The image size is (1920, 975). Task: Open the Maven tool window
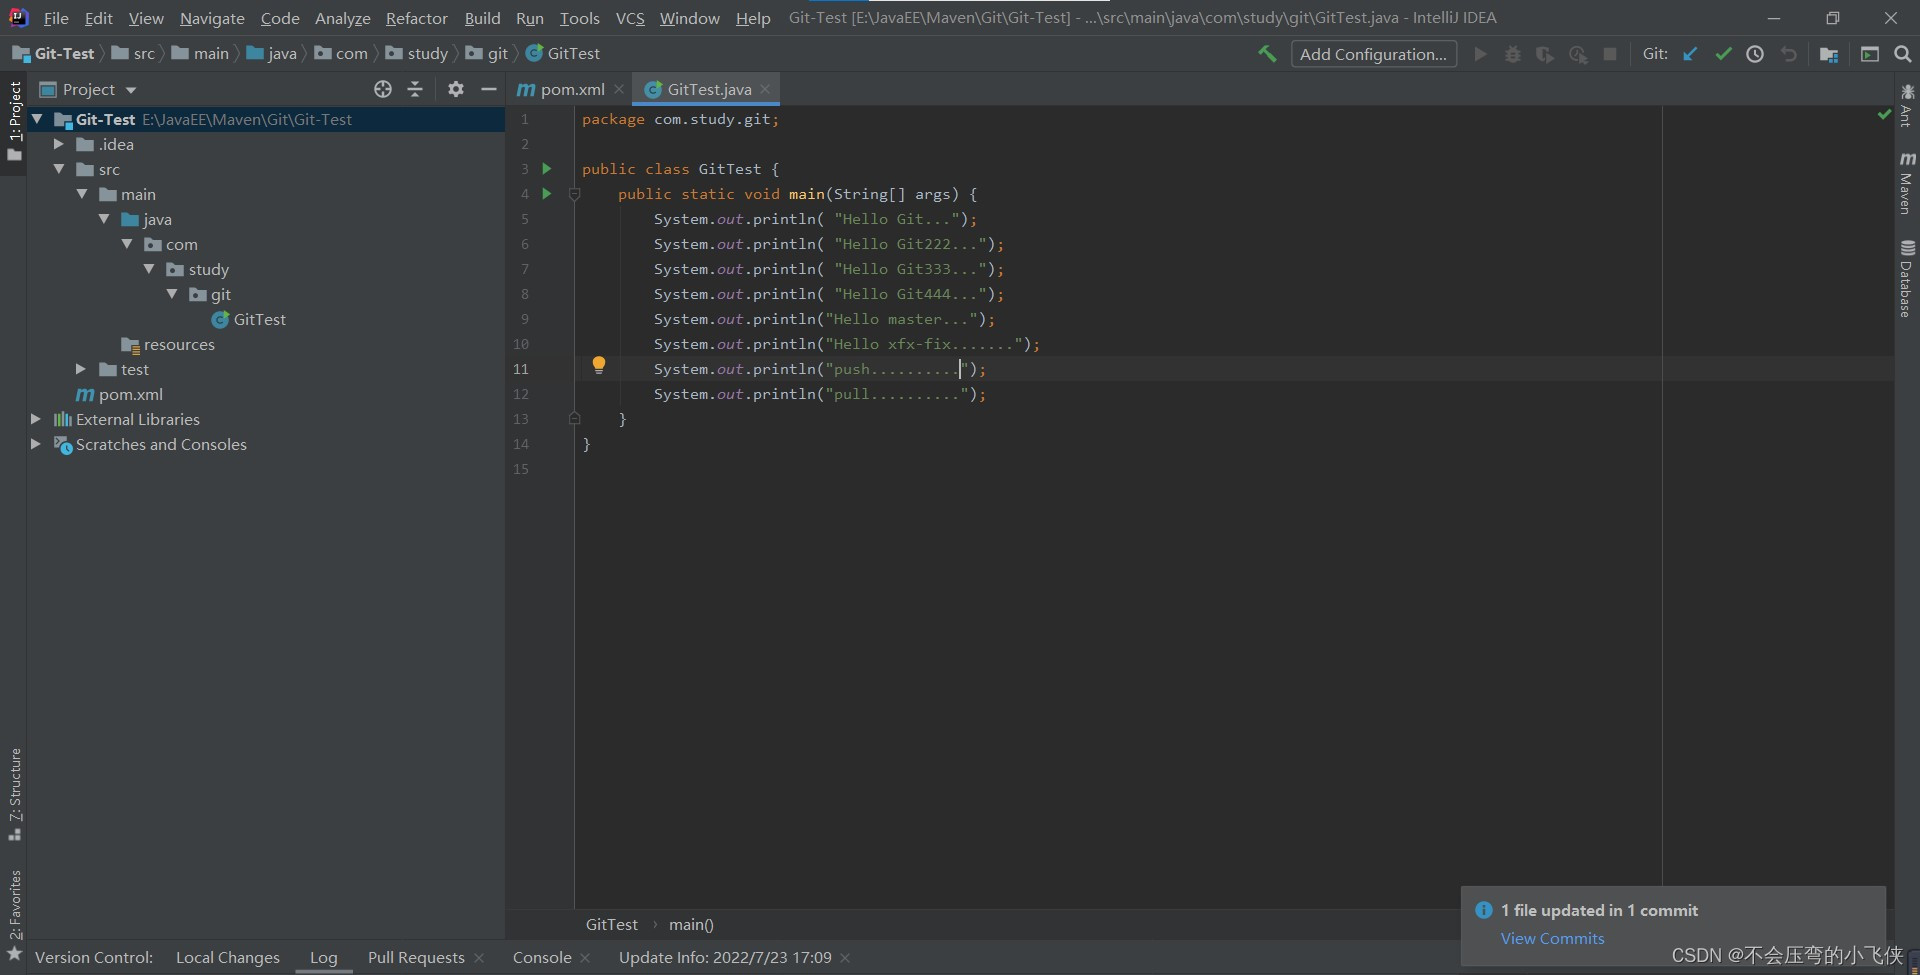(x=1907, y=183)
